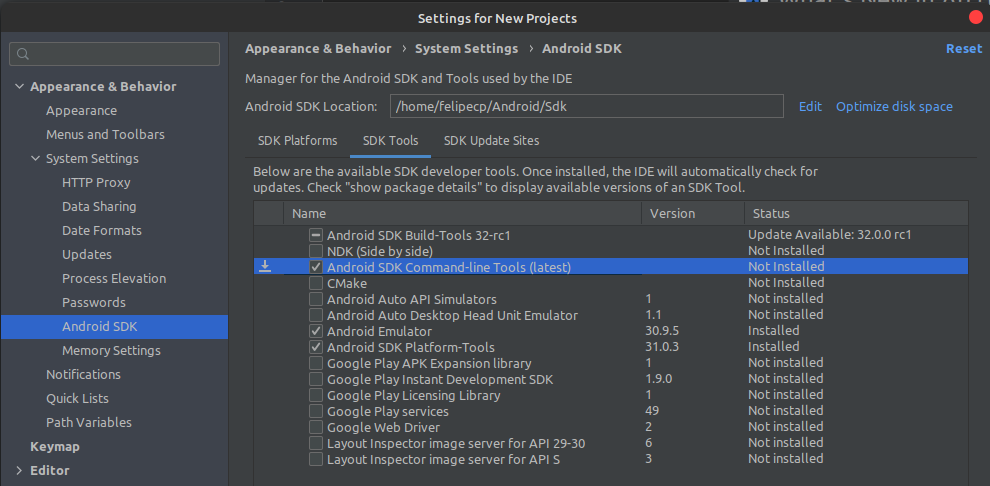The height and width of the screenshot is (486, 990).
Task: Check Android Auto Desktop Head Unit Emulator
Action: [316, 315]
